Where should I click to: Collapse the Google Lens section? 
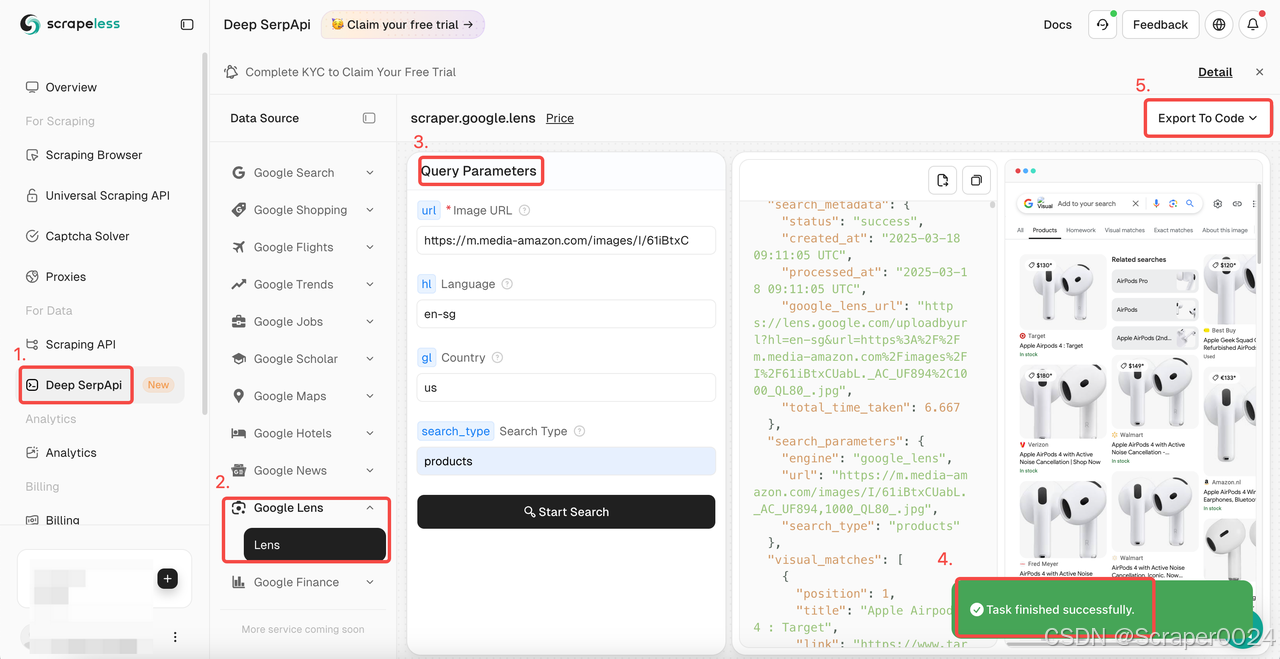(x=303, y=508)
